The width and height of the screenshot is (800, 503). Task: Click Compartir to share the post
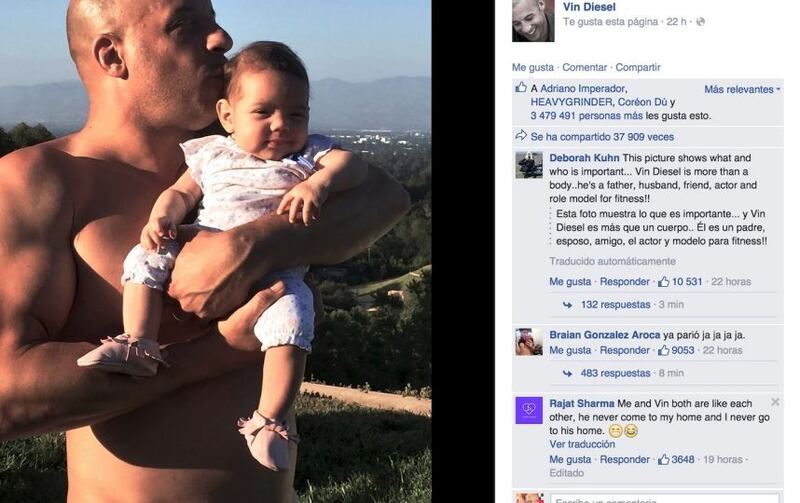coord(638,67)
